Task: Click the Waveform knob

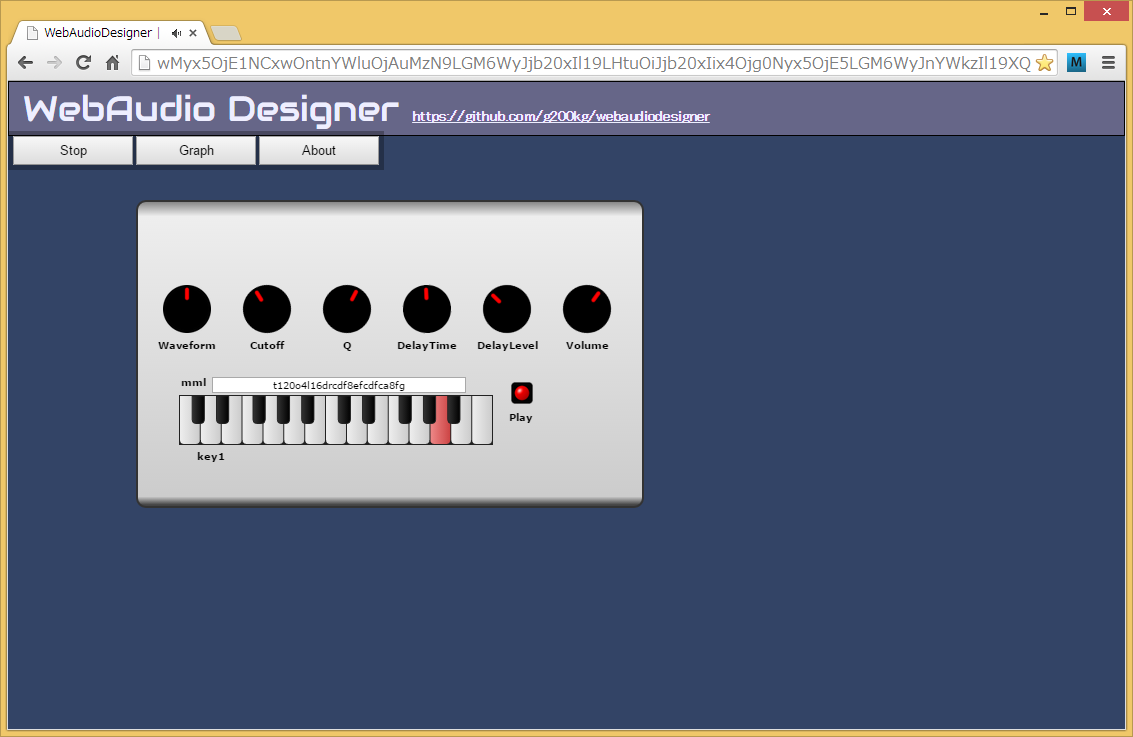Action: 187,309
